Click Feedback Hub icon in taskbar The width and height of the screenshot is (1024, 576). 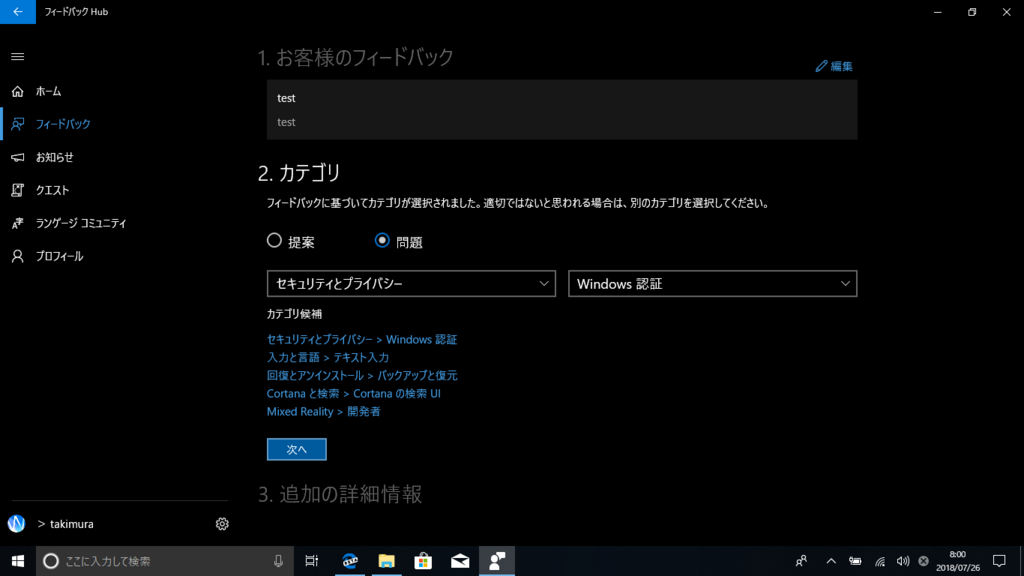[497, 561]
